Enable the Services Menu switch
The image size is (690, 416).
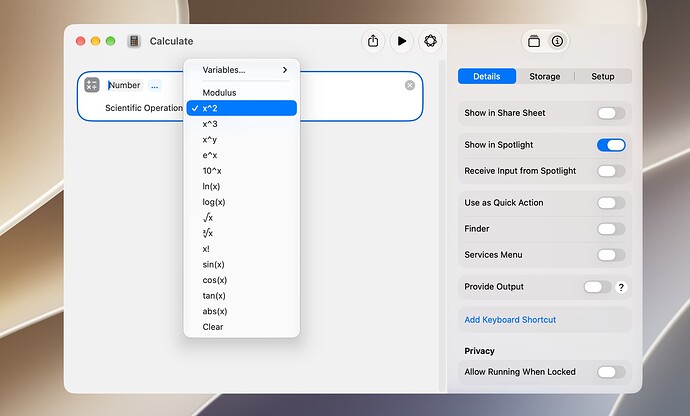point(611,255)
